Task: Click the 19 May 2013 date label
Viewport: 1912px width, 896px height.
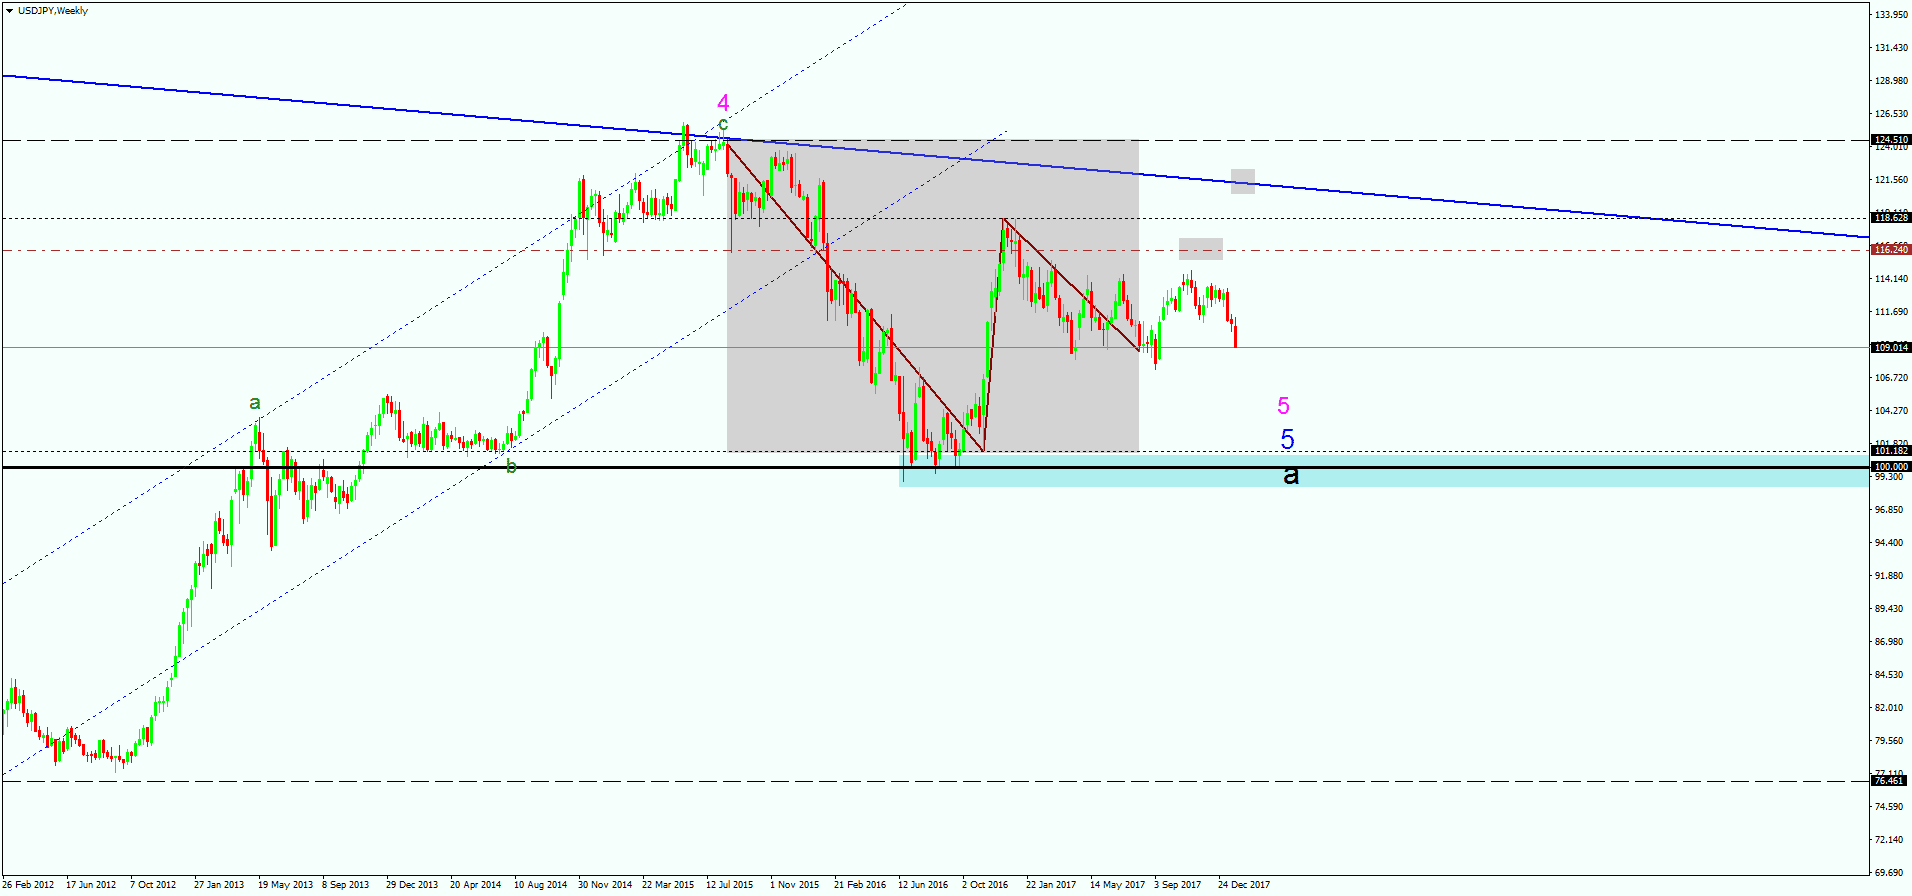Action: point(285,885)
